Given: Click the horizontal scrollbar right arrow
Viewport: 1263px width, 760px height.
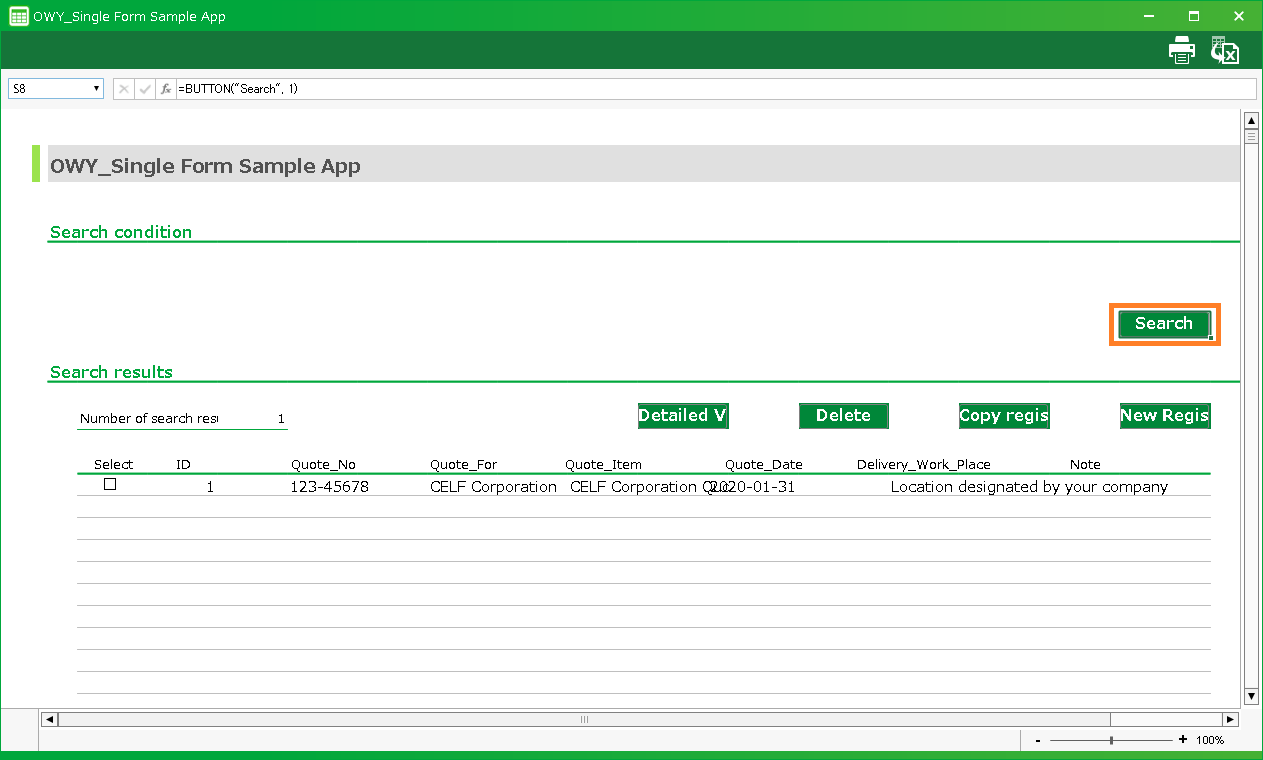Looking at the screenshot, I should tap(1230, 719).
